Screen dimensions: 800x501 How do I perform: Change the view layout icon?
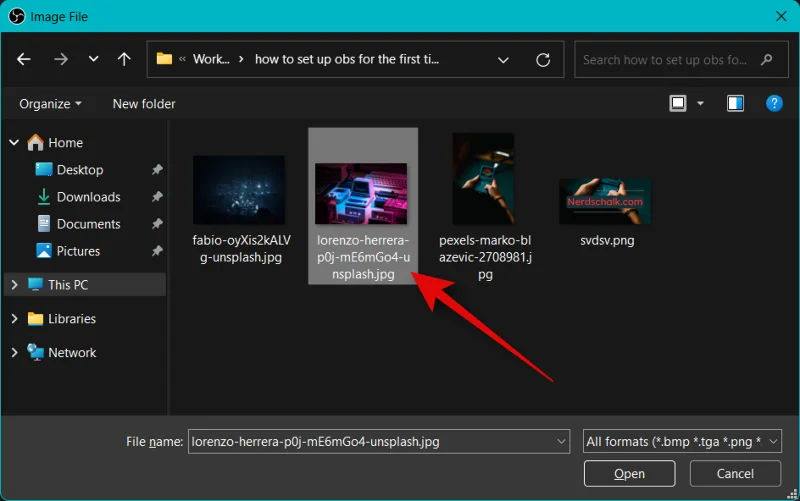pos(678,104)
